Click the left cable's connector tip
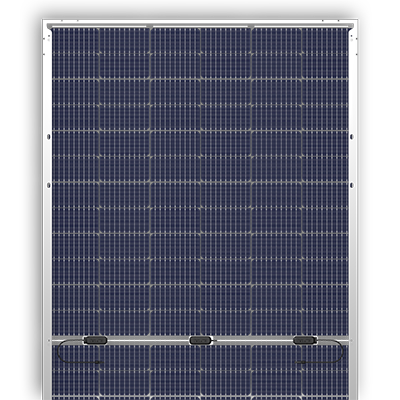The width and height of the screenshot is (400, 400). click(99, 362)
